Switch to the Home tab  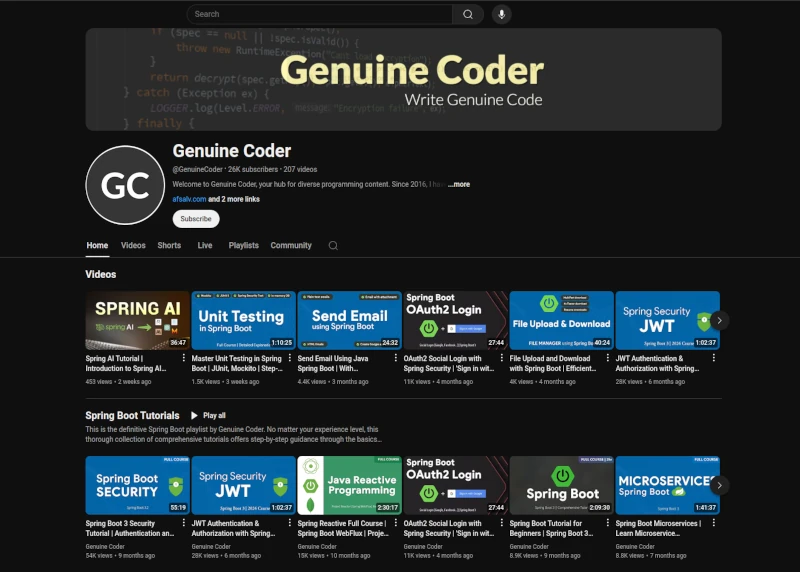tap(97, 245)
